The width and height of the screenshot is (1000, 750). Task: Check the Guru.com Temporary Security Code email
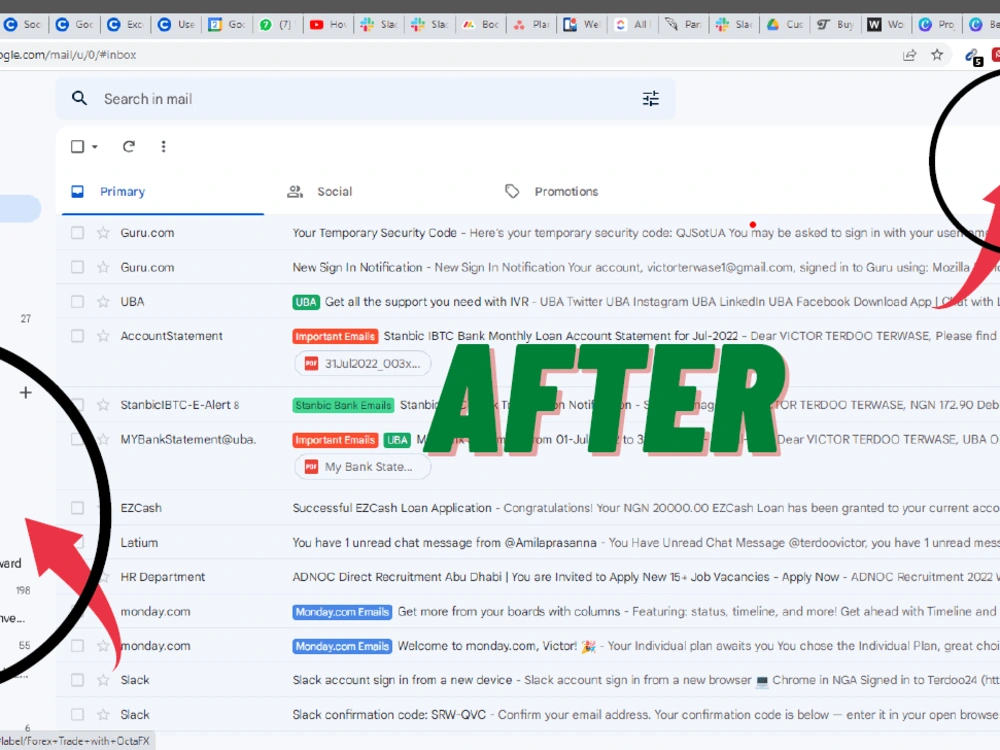[x=77, y=233]
